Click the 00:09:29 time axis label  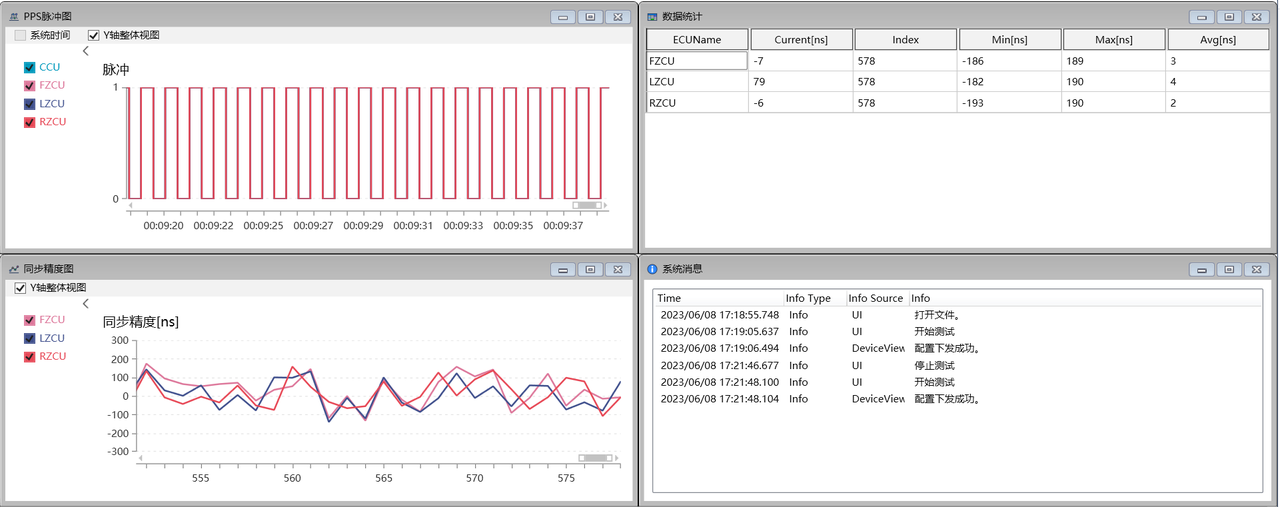click(x=363, y=226)
